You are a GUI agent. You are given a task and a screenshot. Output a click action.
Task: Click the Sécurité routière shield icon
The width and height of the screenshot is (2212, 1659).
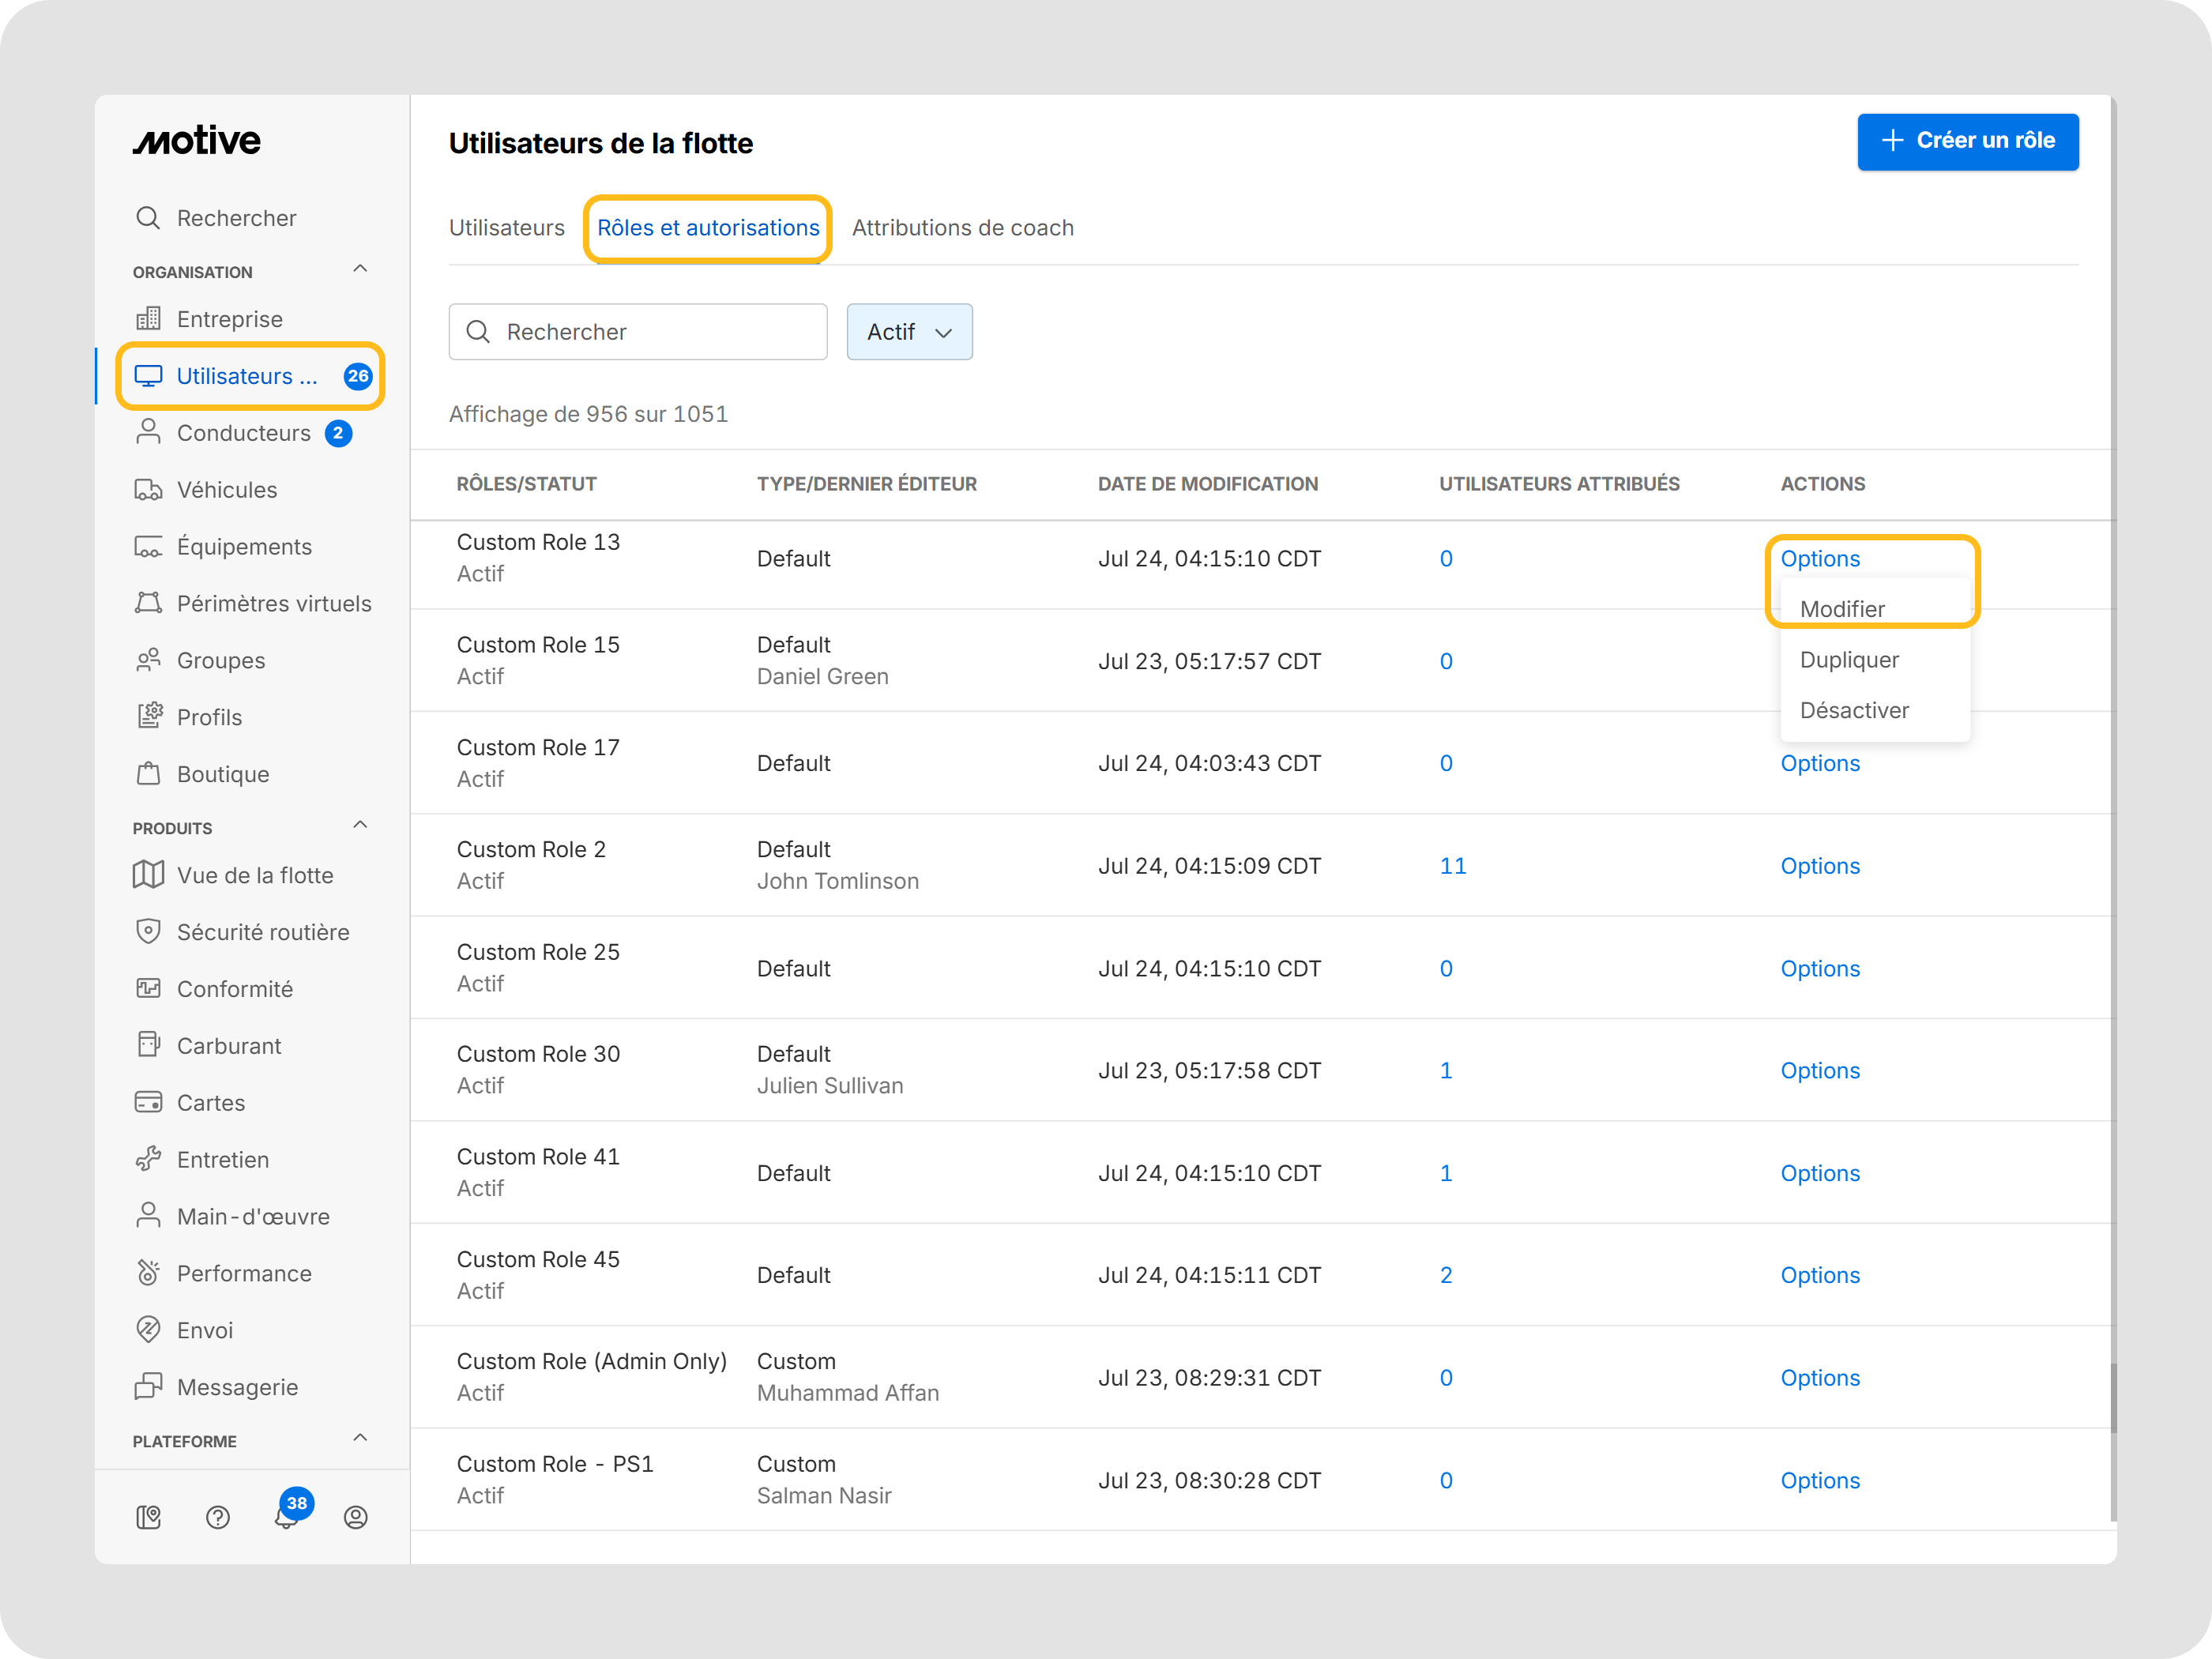(x=148, y=931)
